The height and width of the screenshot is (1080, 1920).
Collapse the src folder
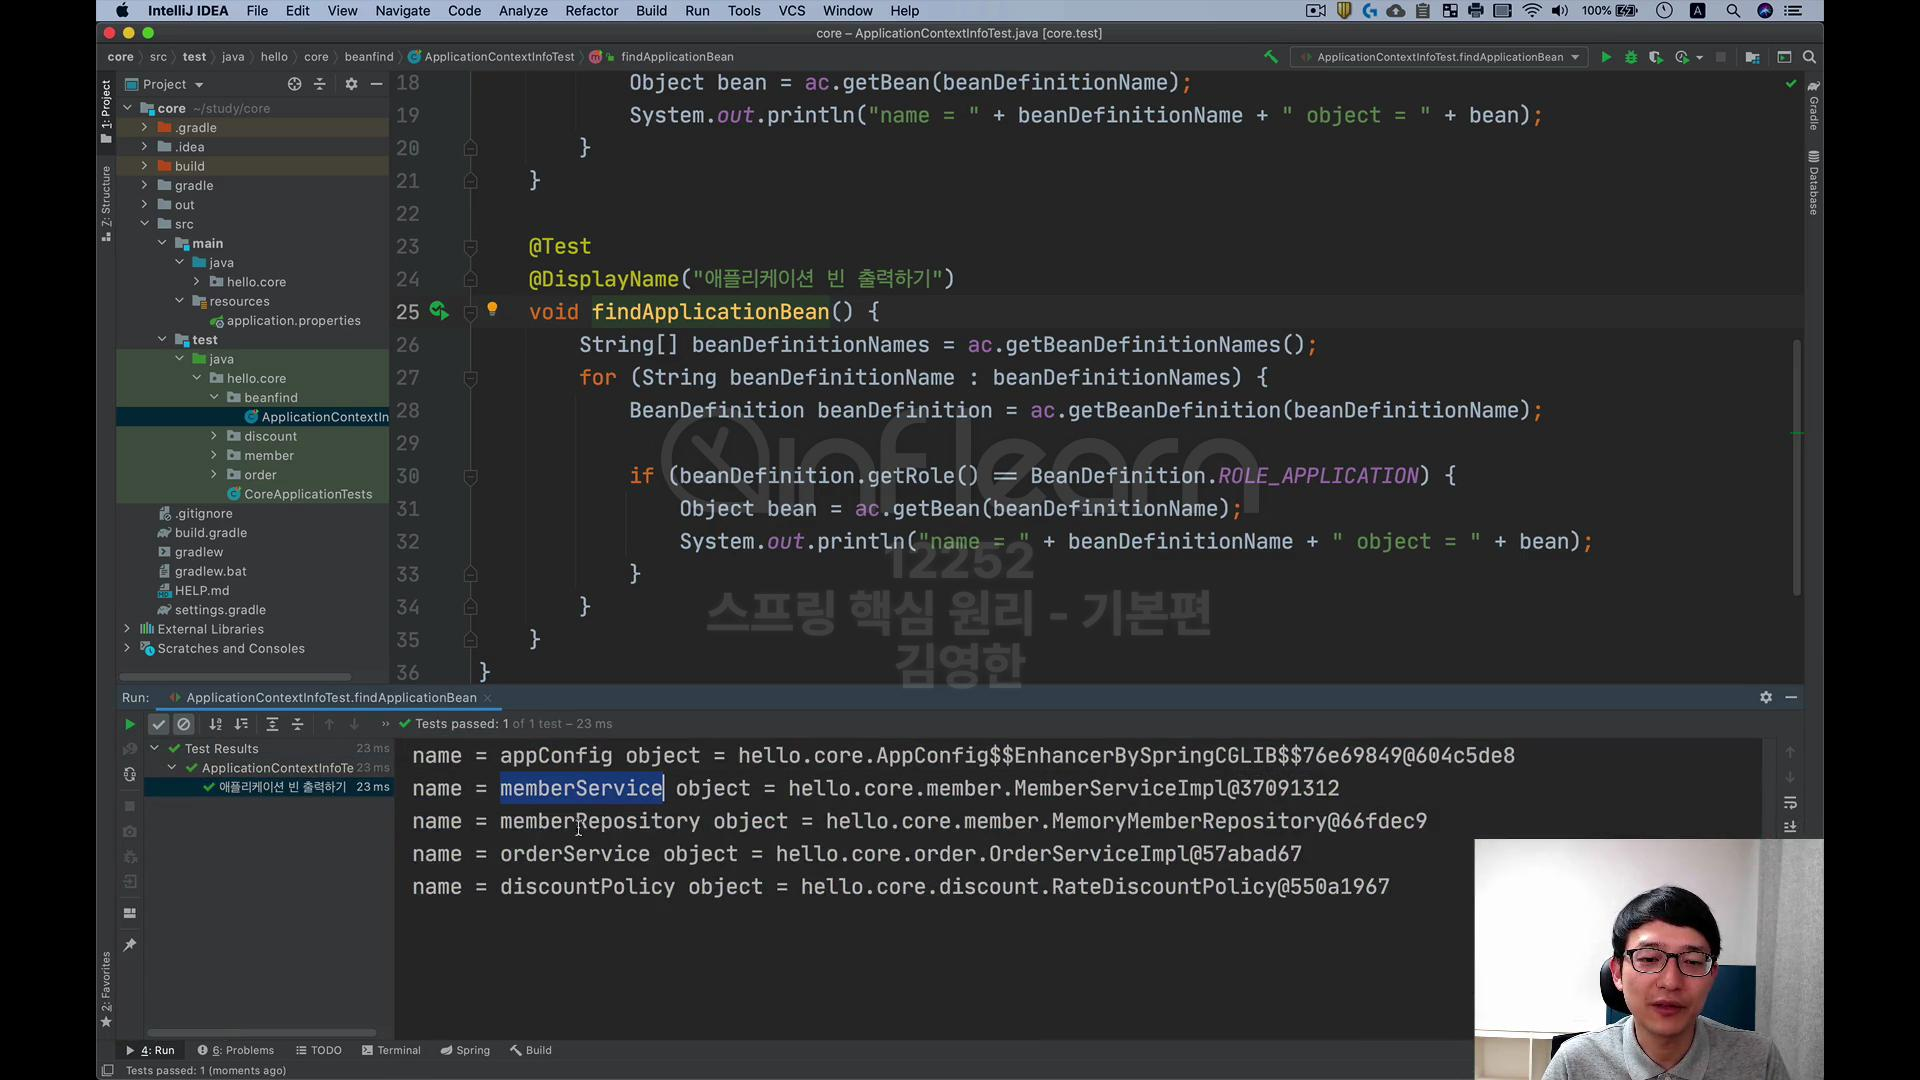point(144,224)
